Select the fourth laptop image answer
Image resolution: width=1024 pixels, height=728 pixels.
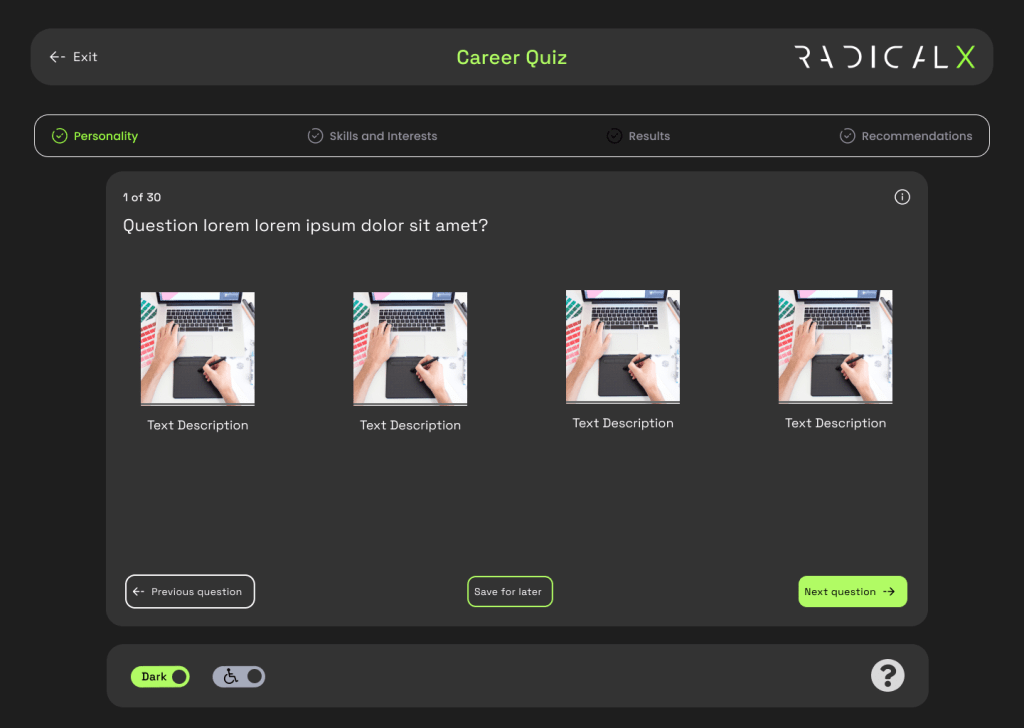click(835, 347)
